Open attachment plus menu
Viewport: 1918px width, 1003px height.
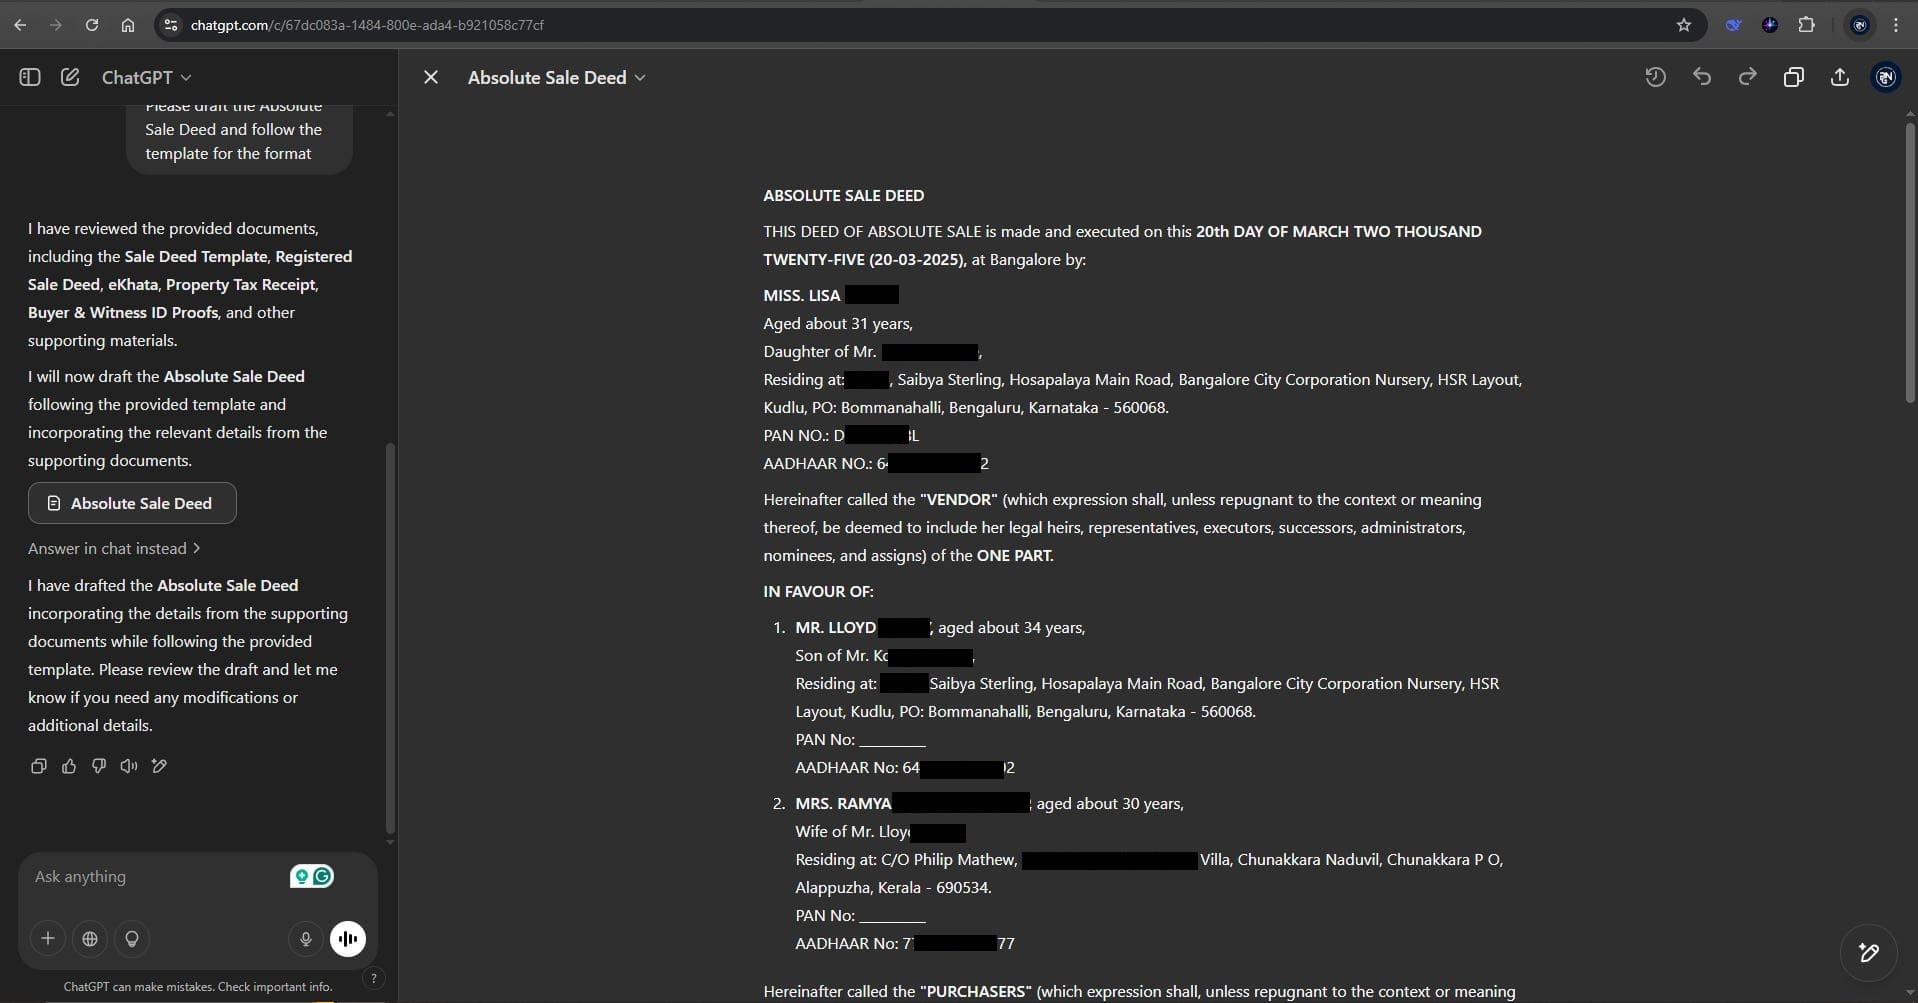point(47,938)
